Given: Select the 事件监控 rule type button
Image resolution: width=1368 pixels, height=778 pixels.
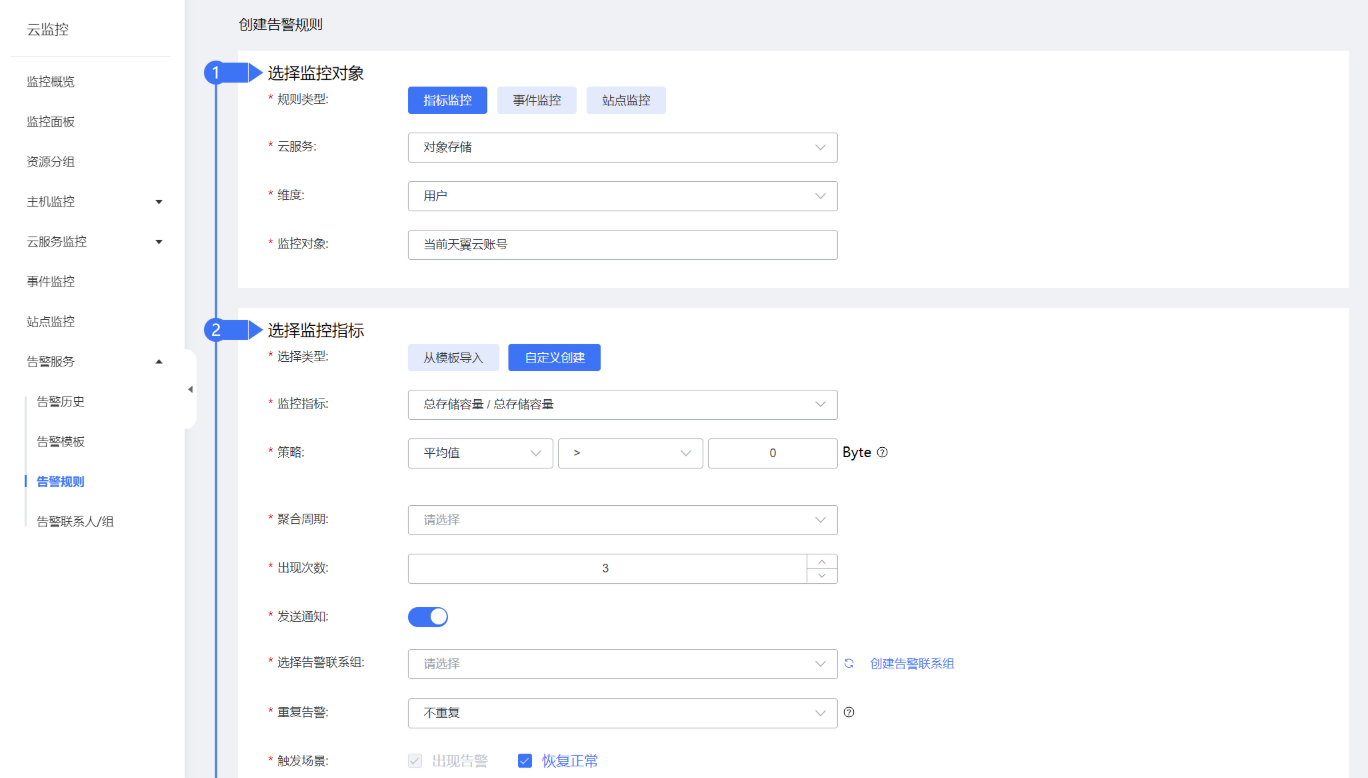Looking at the screenshot, I should (x=537, y=100).
